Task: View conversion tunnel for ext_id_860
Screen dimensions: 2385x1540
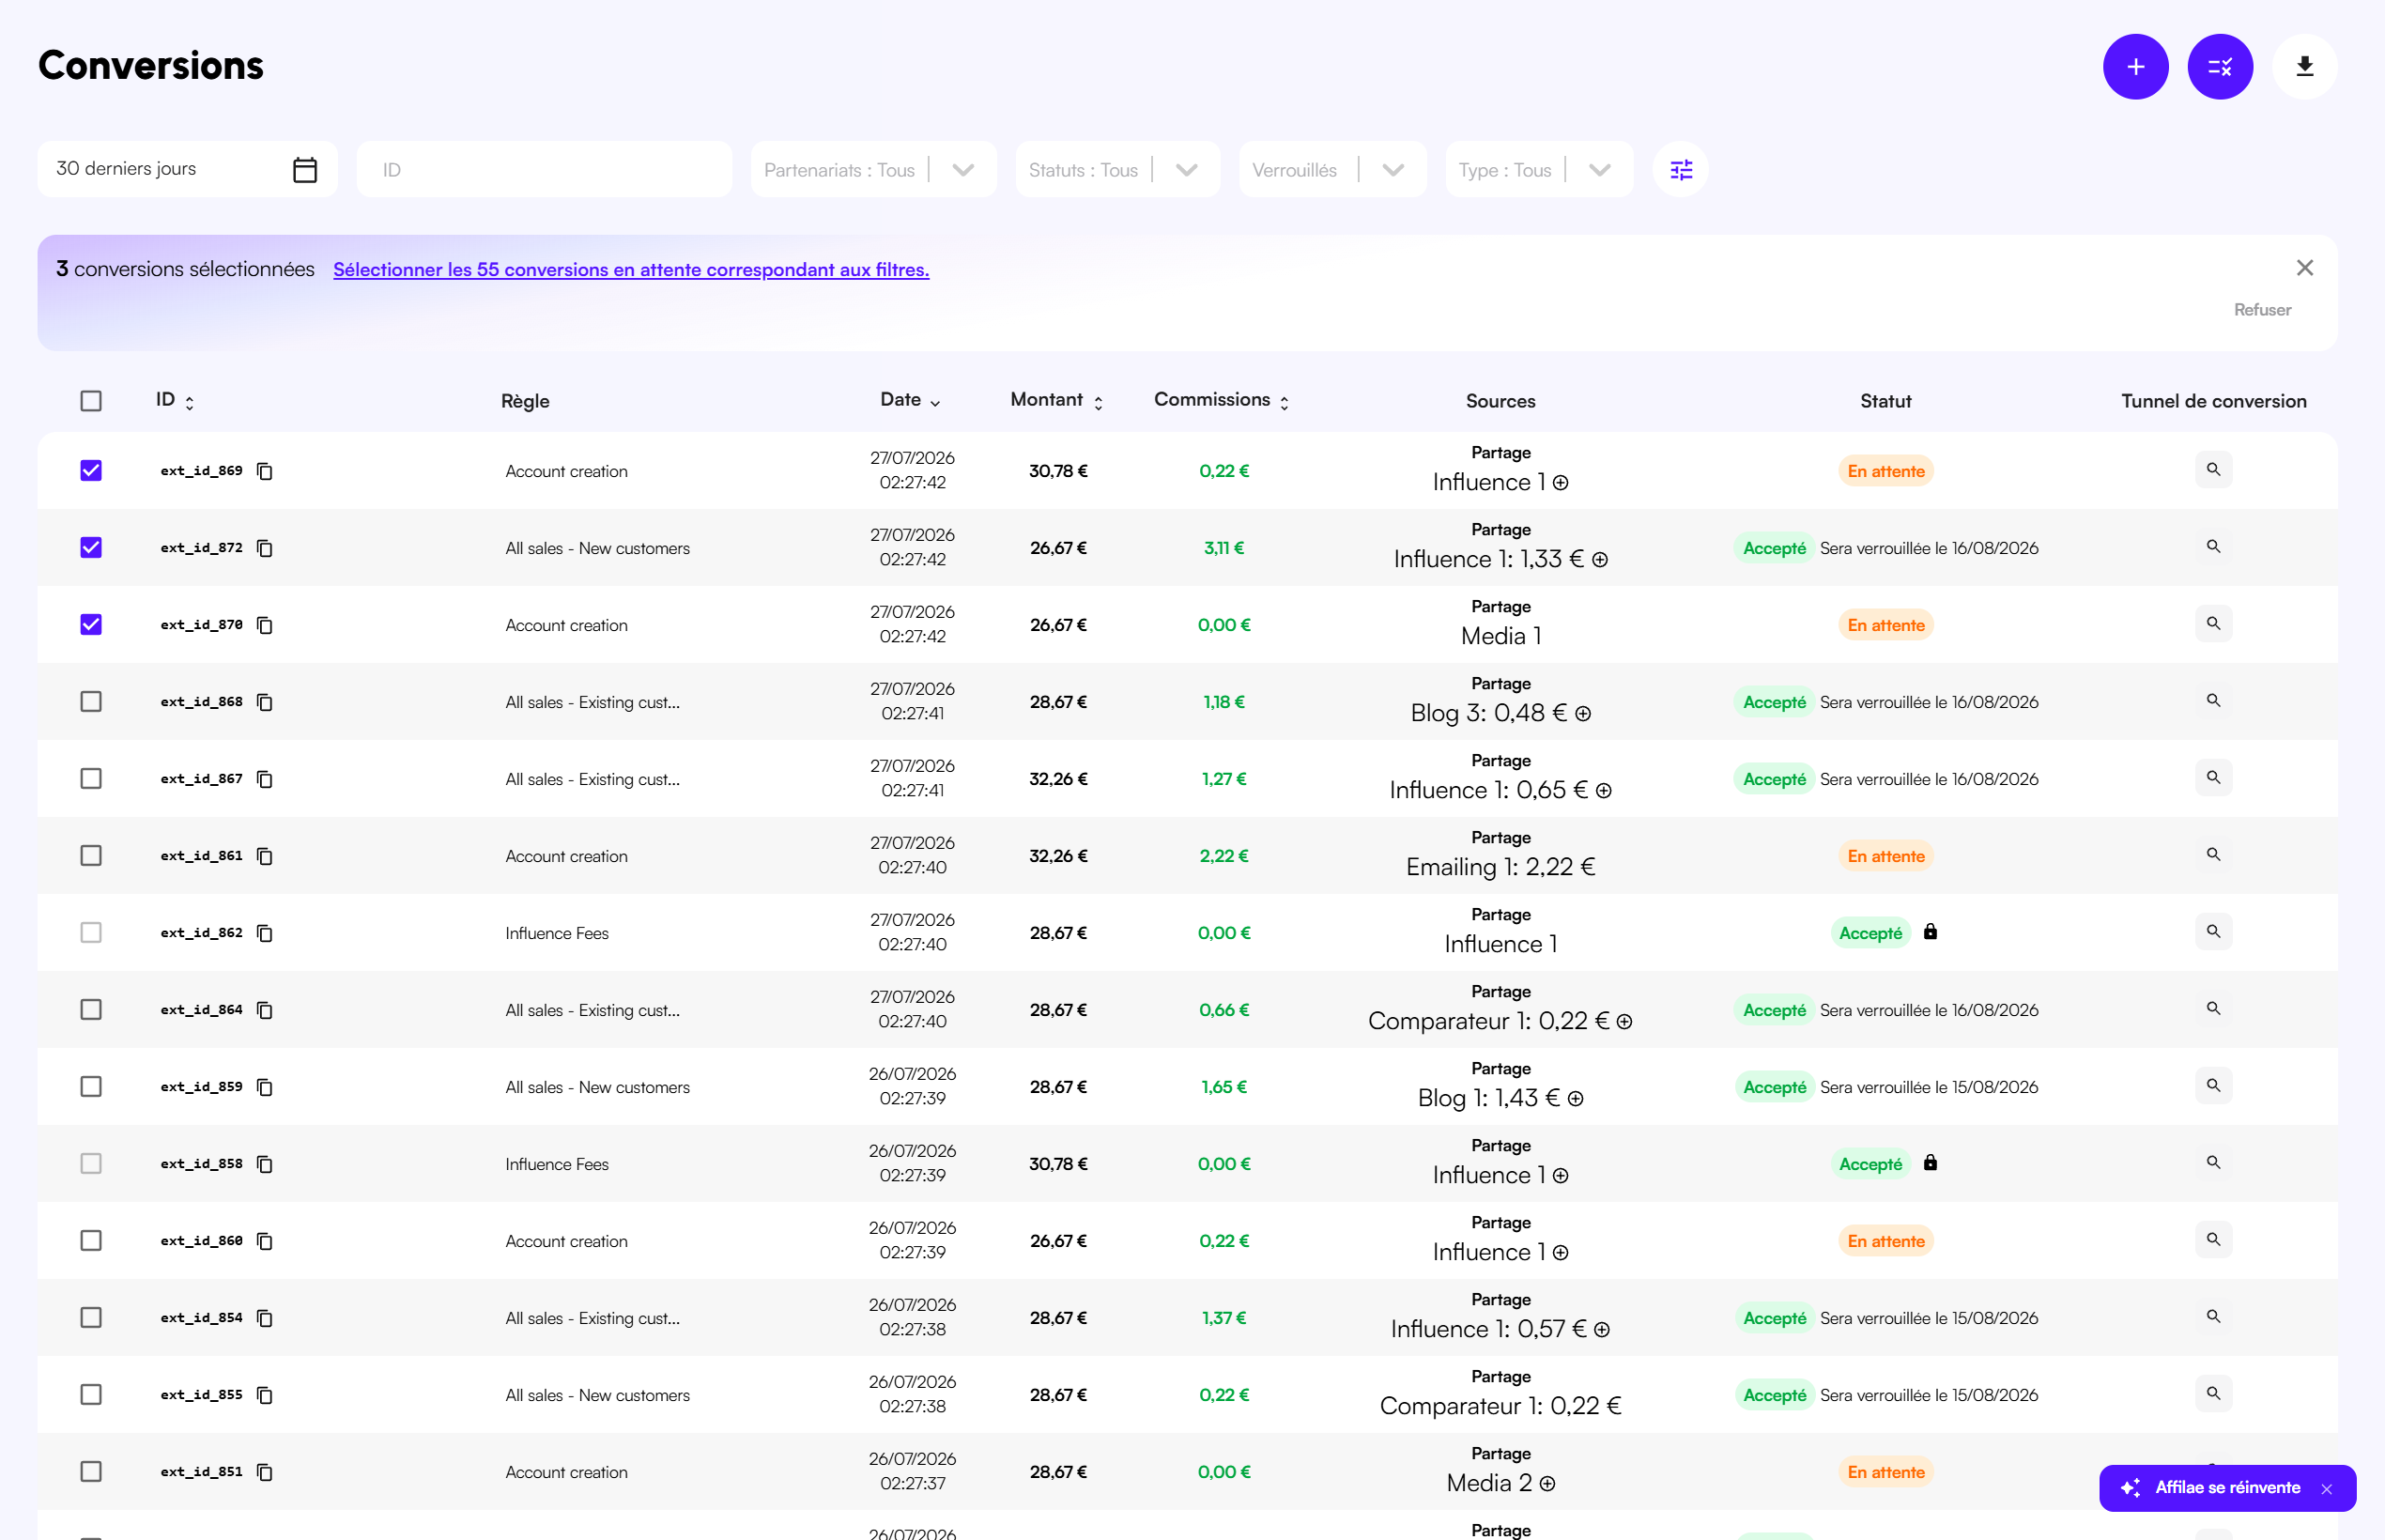Action: (x=2213, y=1239)
